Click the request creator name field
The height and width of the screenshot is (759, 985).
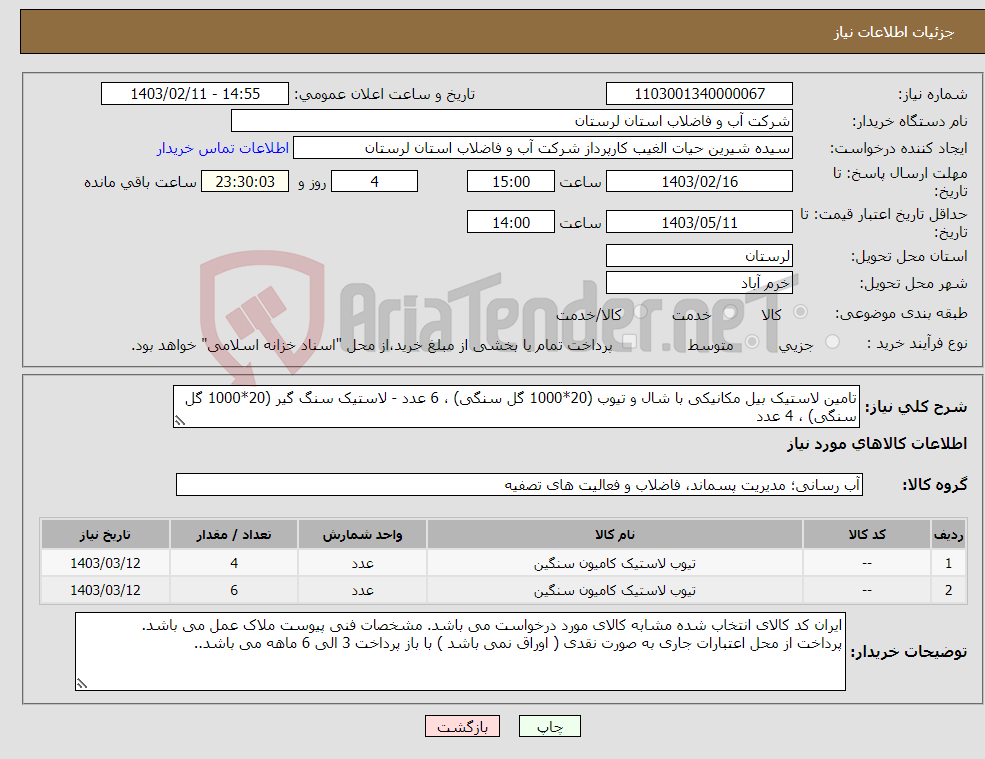pos(543,148)
